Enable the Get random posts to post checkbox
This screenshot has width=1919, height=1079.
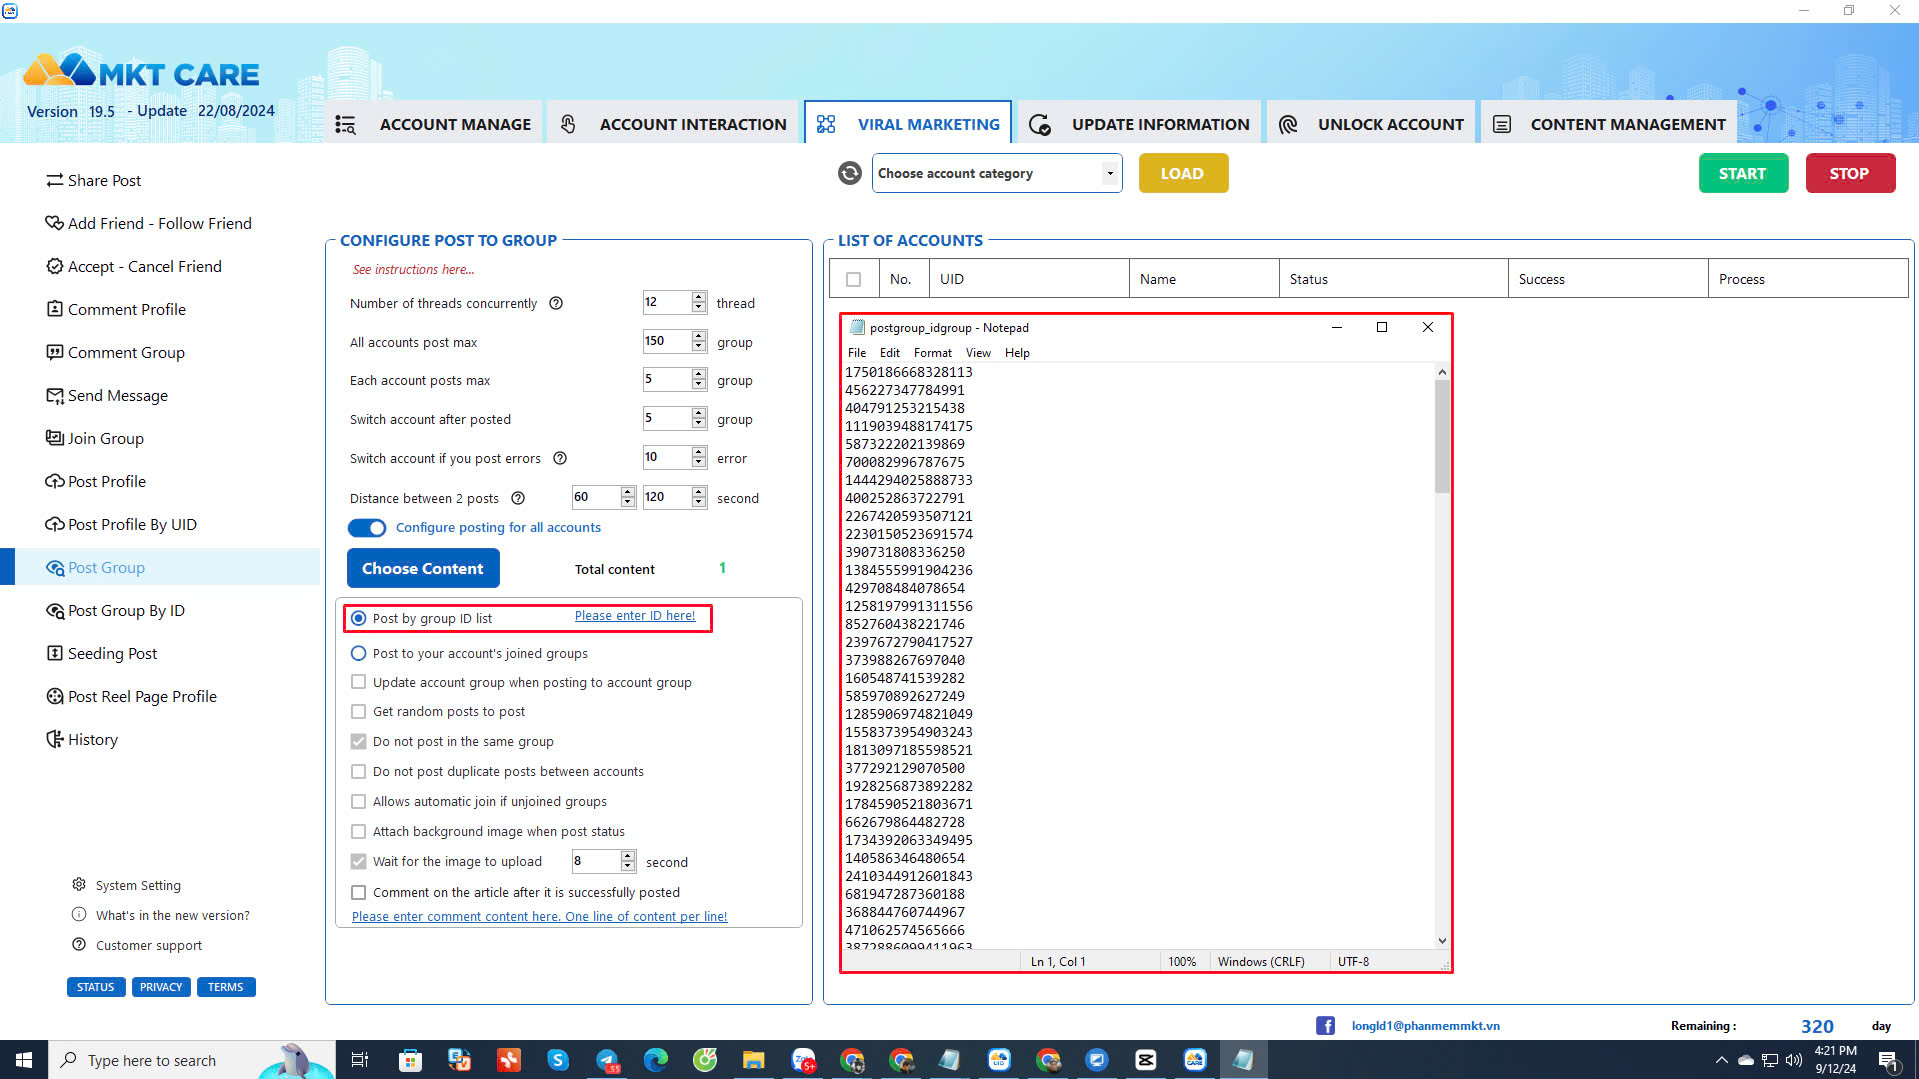(359, 711)
